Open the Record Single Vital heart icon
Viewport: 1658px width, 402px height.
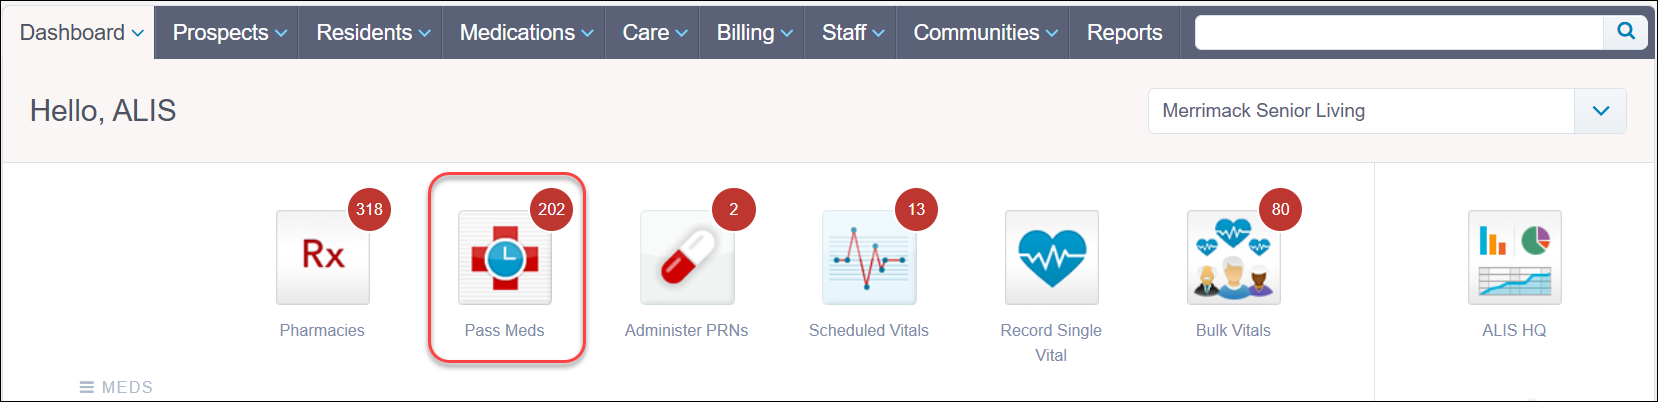coord(1051,257)
